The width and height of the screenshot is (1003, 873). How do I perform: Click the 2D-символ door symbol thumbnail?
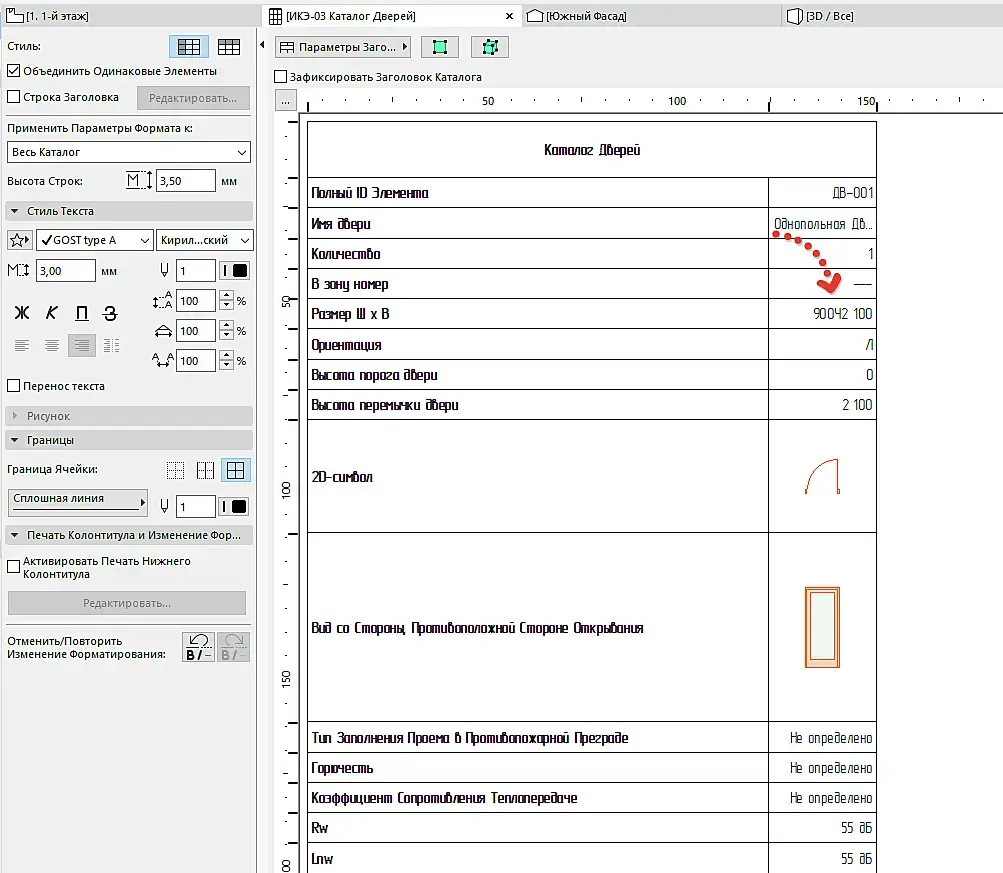coord(823,476)
